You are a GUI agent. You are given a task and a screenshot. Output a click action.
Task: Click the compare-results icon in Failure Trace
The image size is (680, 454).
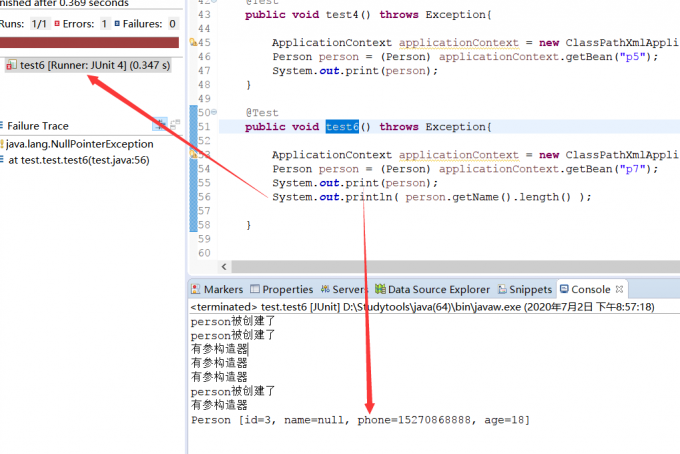[175, 125]
